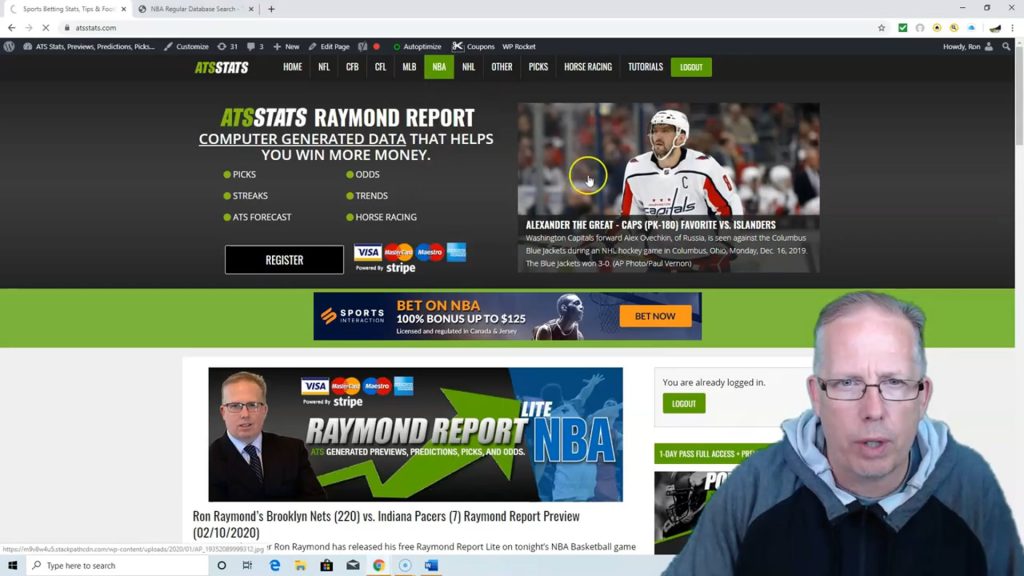Click BET NOW on the Sports Interaction banner
The image size is (1024, 576).
click(655, 316)
